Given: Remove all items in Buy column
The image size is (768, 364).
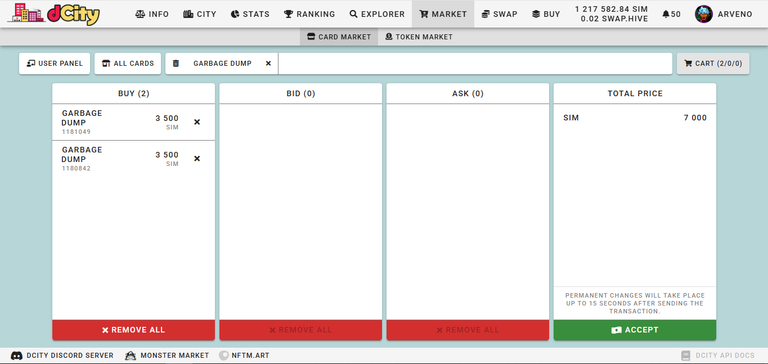Looking at the screenshot, I should click(133, 330).
